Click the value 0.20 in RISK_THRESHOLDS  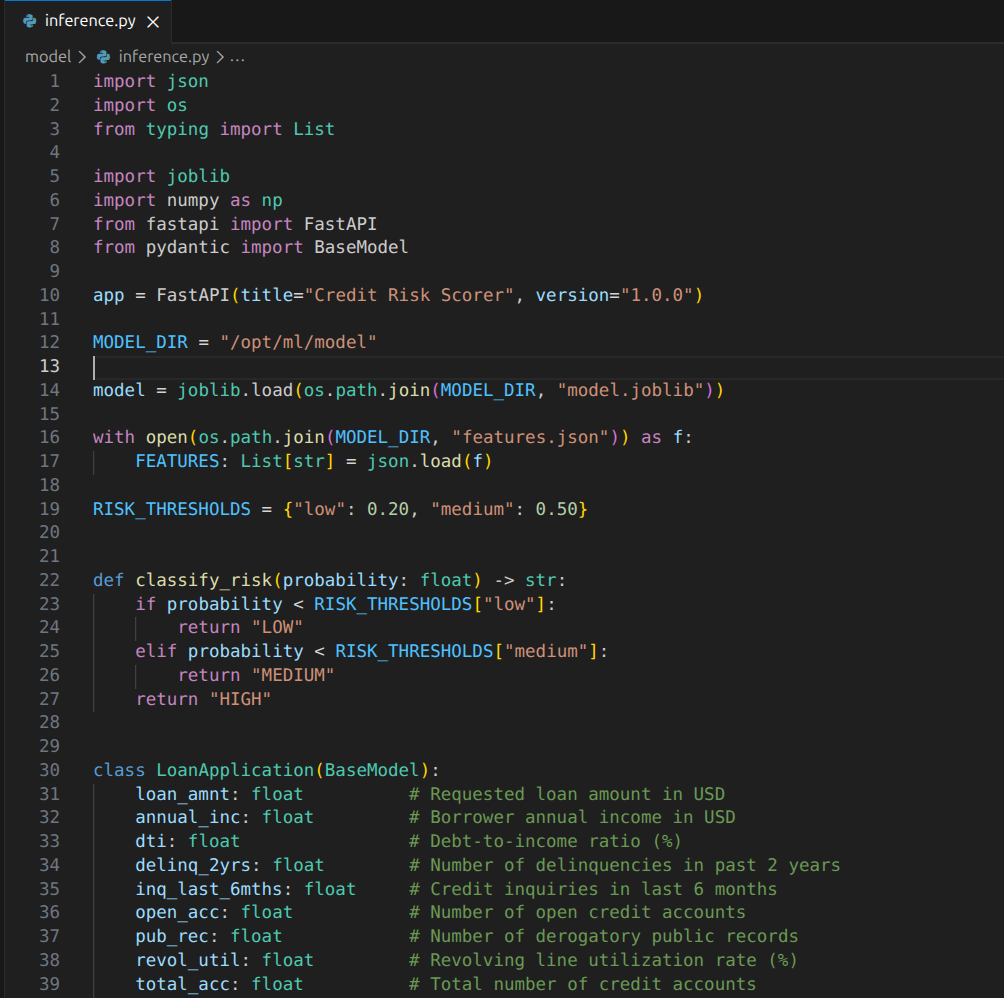tap(388, 509)
